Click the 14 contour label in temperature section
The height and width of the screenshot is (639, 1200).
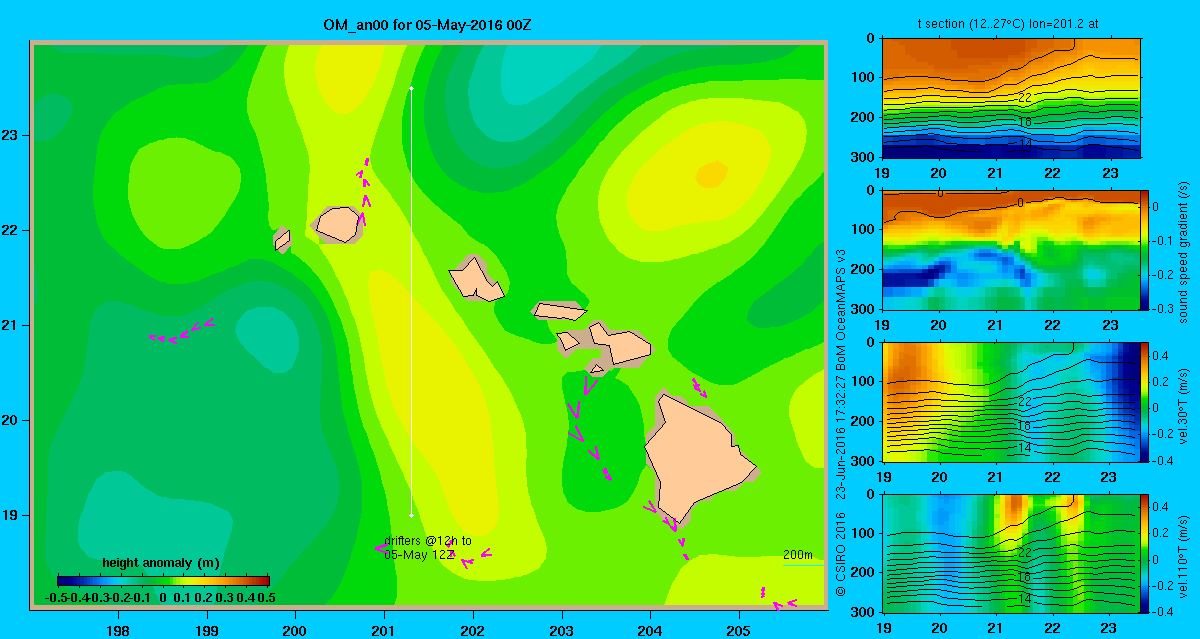(x=1024, y=143)
